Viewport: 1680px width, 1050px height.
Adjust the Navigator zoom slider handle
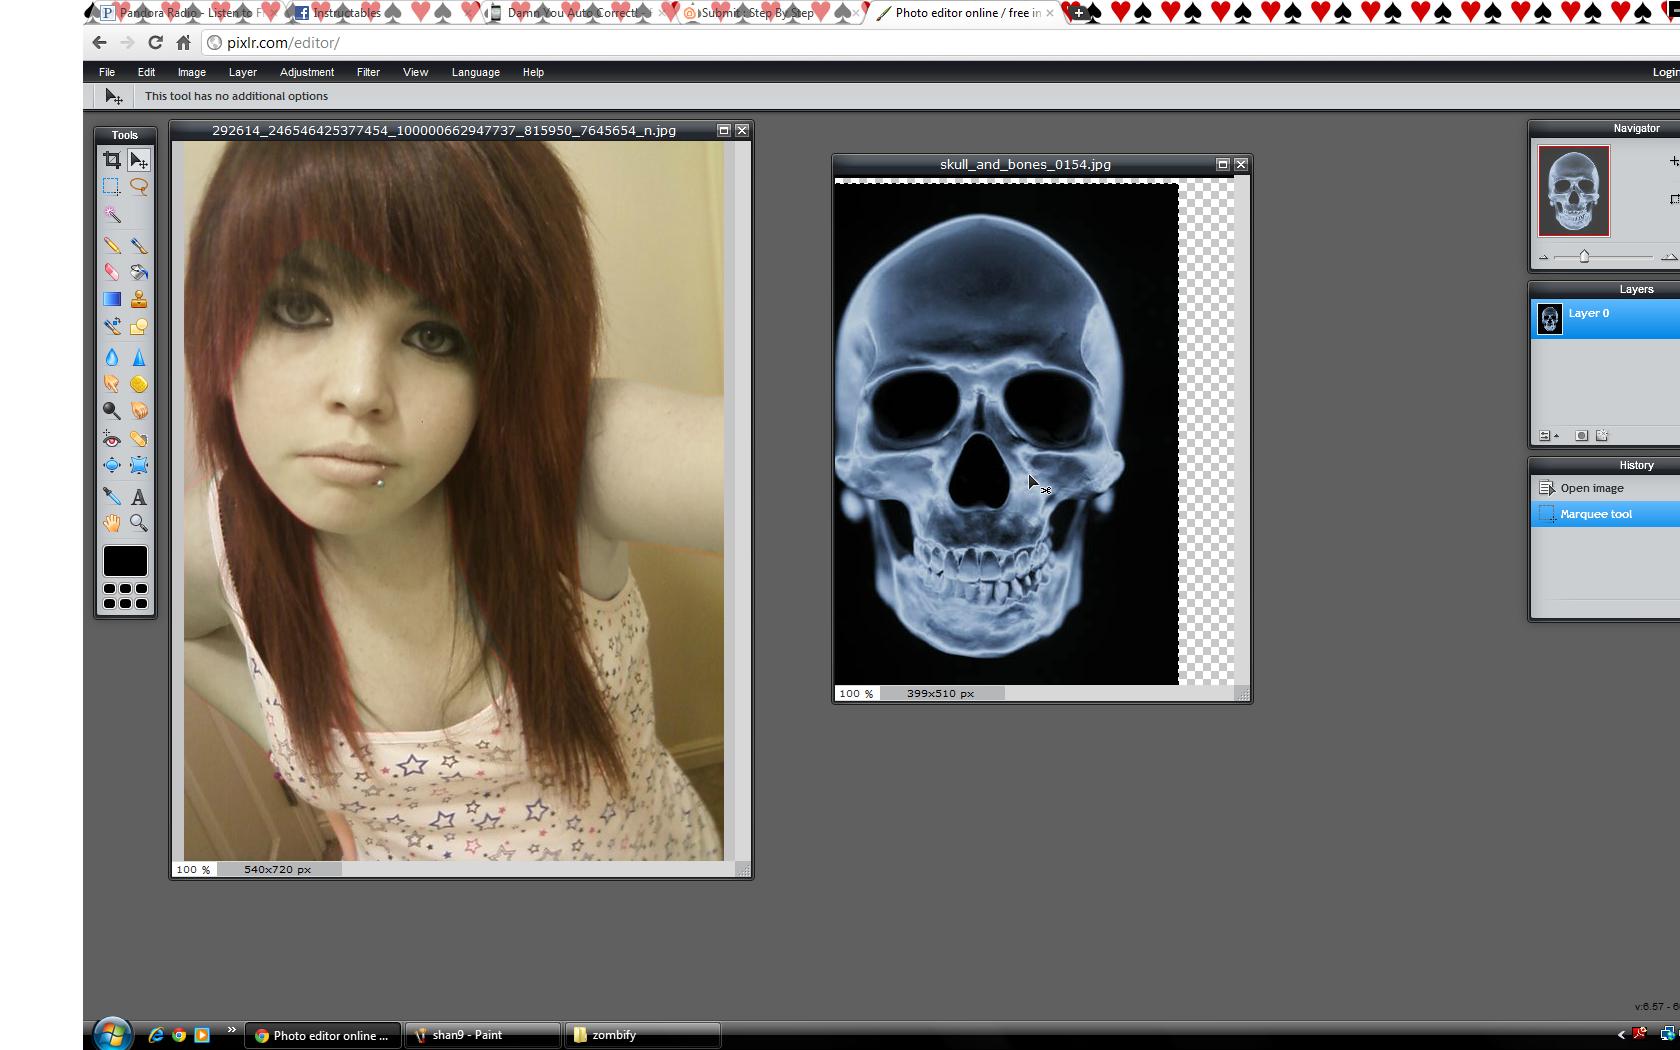[1584, 257]
